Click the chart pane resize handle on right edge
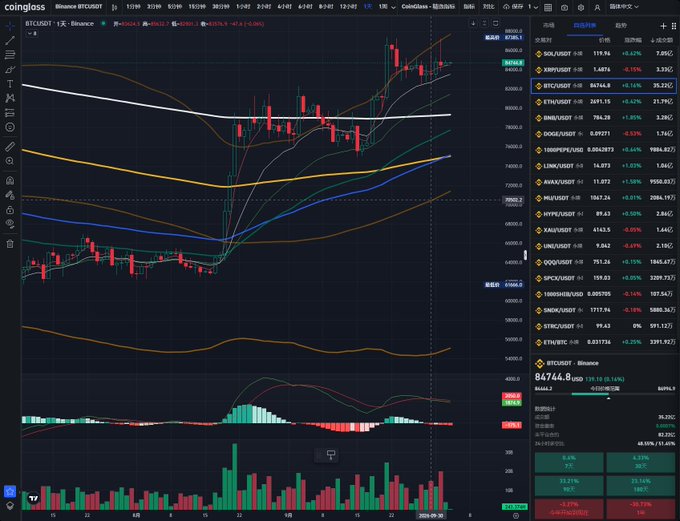Screen dimensions: 680x521 coord(525,255)
